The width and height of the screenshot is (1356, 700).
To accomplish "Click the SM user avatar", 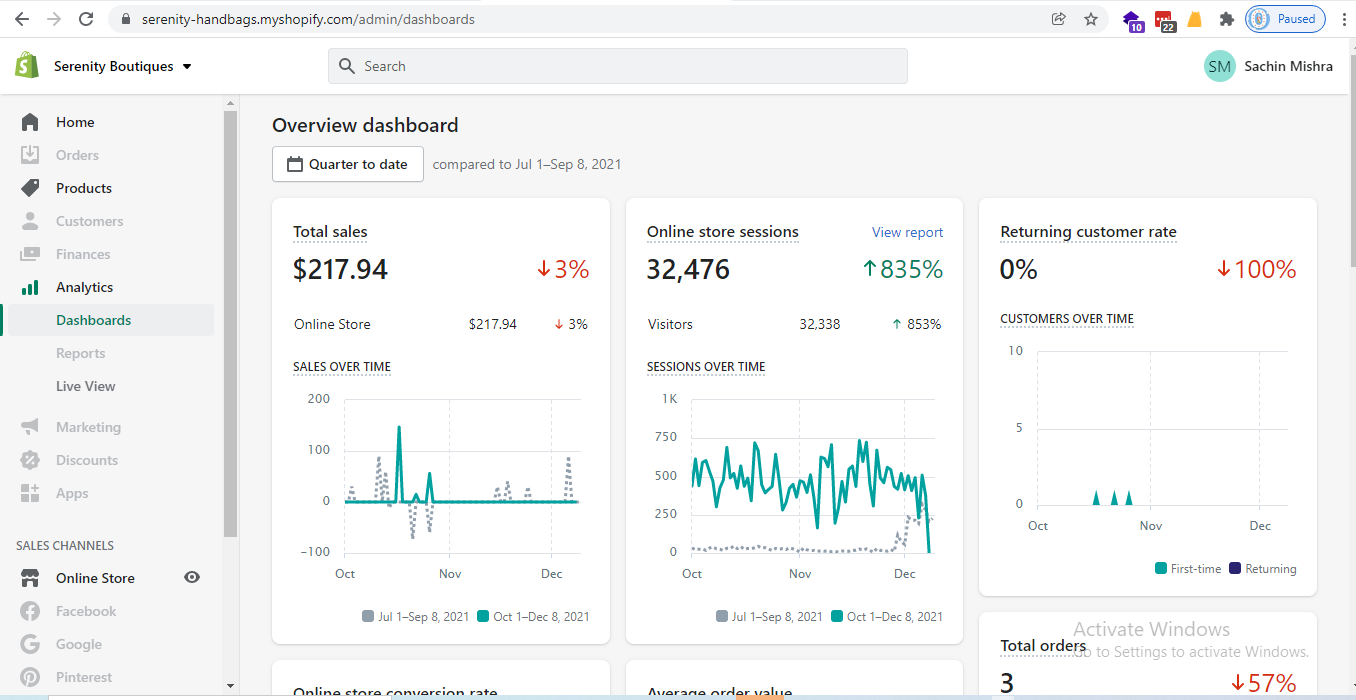I will point(1220,66).
